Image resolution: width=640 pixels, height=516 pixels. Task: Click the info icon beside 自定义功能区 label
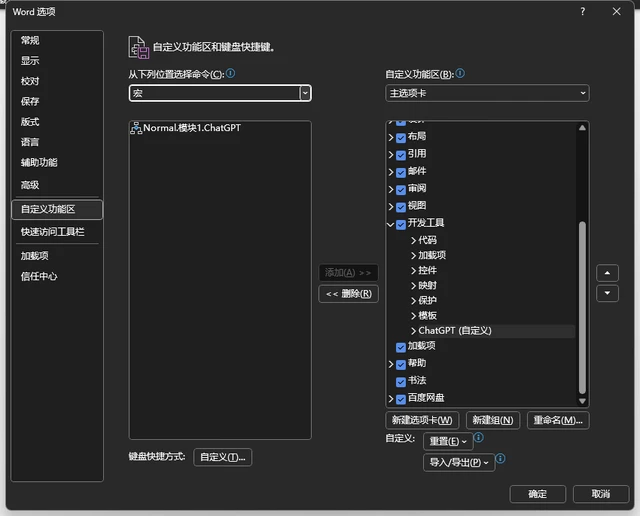tap(460, 73)
